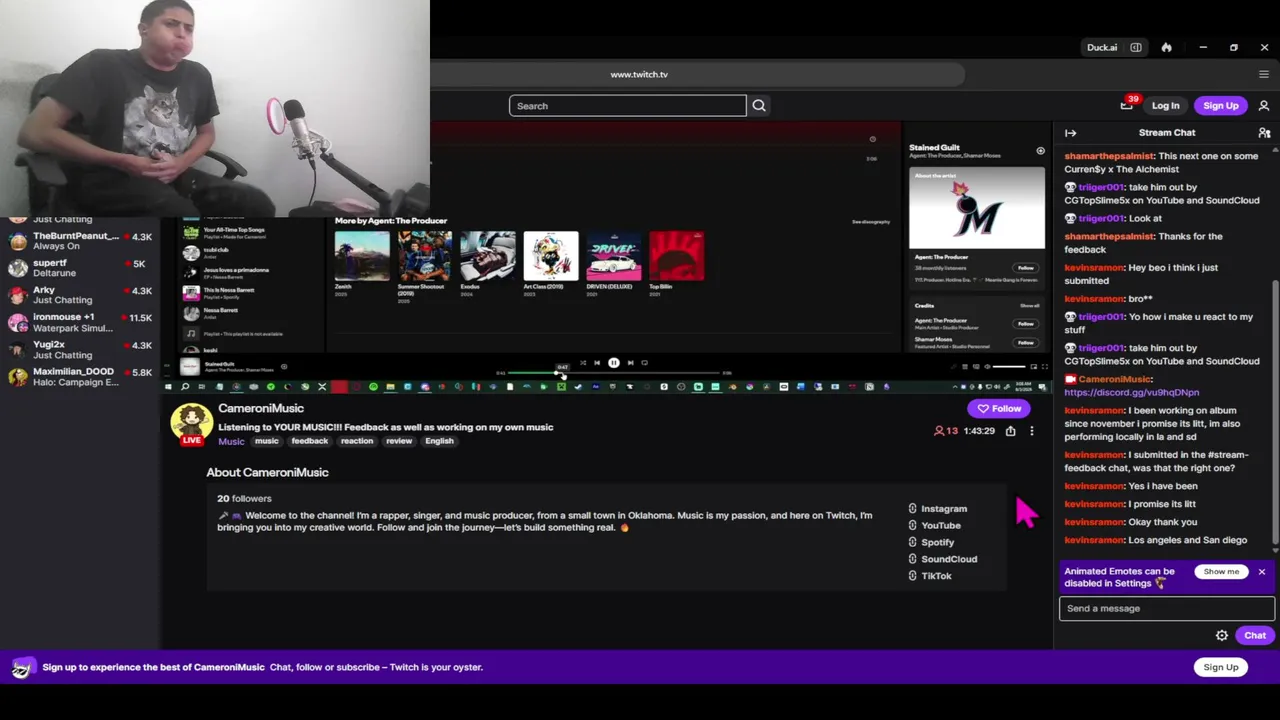Dismiss the Animated Emotes notice
1280x720 pixels.
click(1261, 572)
